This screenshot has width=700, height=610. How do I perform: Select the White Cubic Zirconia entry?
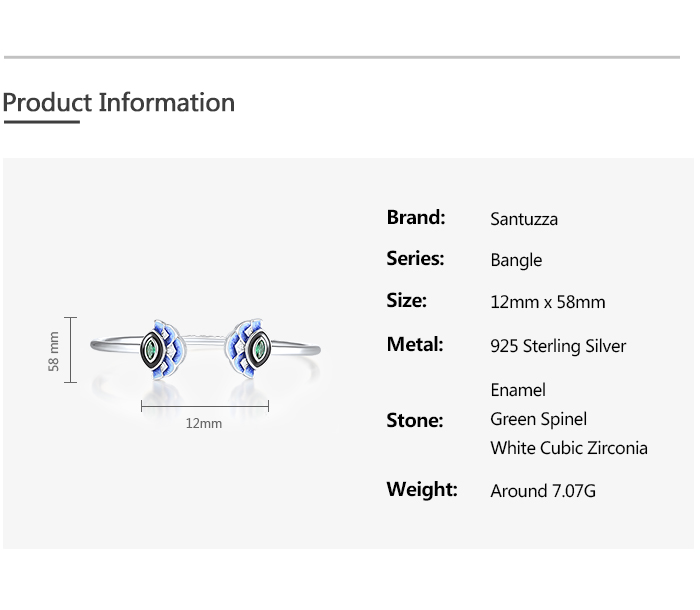coord(568,448)
